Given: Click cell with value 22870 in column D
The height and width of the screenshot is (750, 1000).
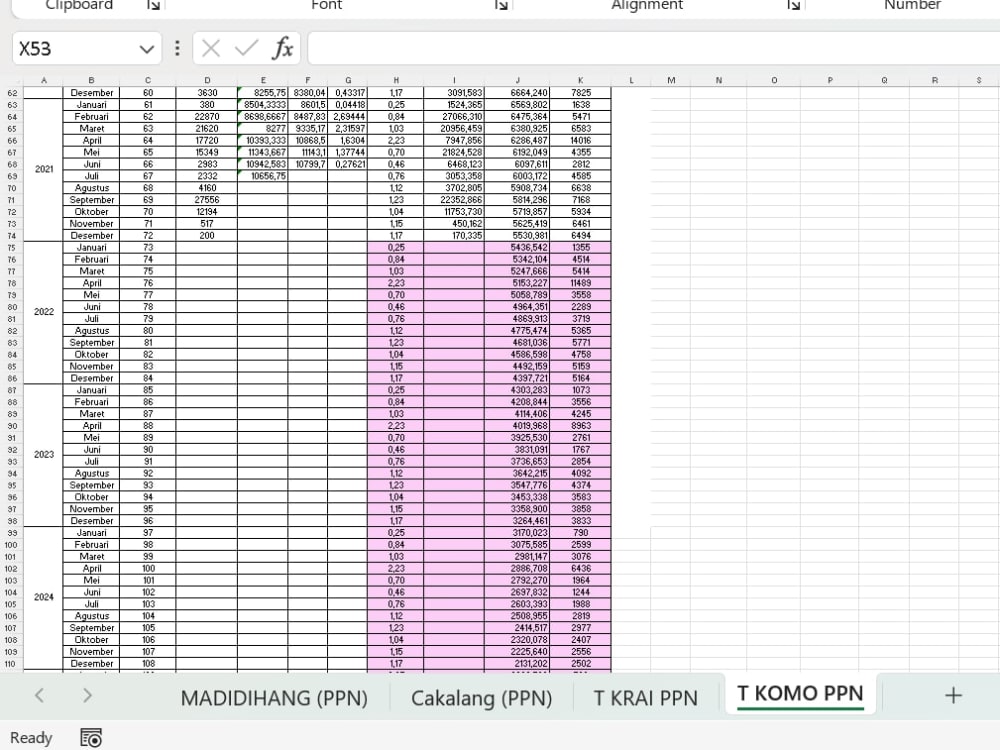Looking at the screenshot, I should (x=207, y=117).
